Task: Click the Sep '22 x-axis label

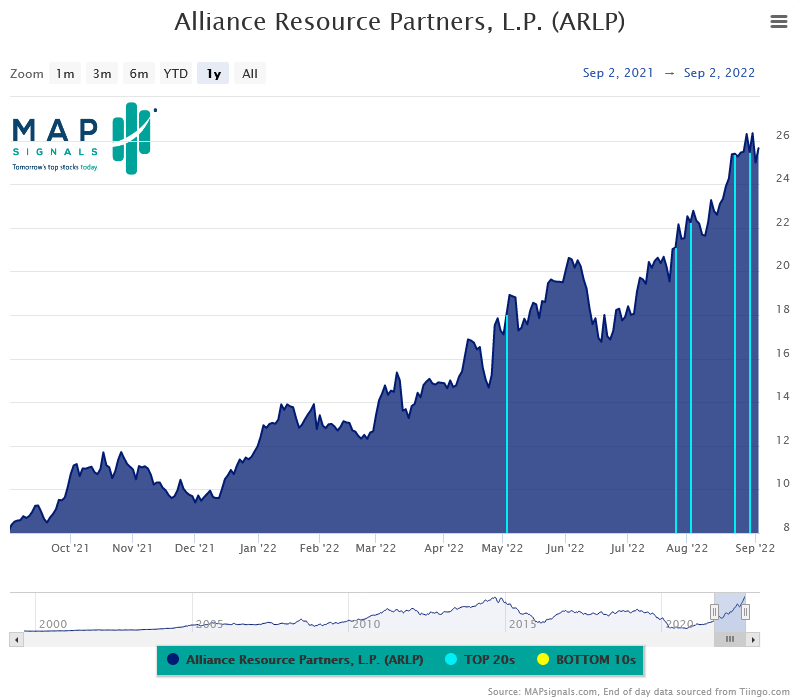Action: [x=755, y=548]
